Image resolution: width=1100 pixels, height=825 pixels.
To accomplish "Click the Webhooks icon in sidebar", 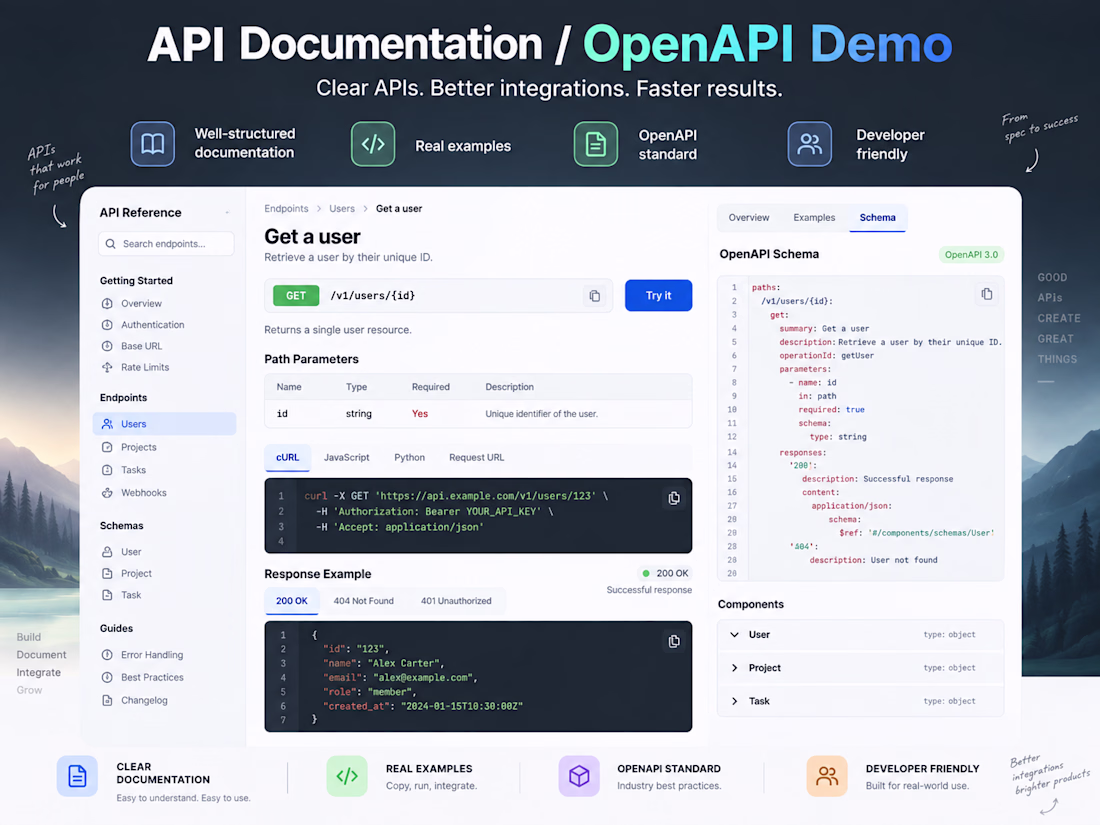I will pyautogui.click(x=107, y=492).
